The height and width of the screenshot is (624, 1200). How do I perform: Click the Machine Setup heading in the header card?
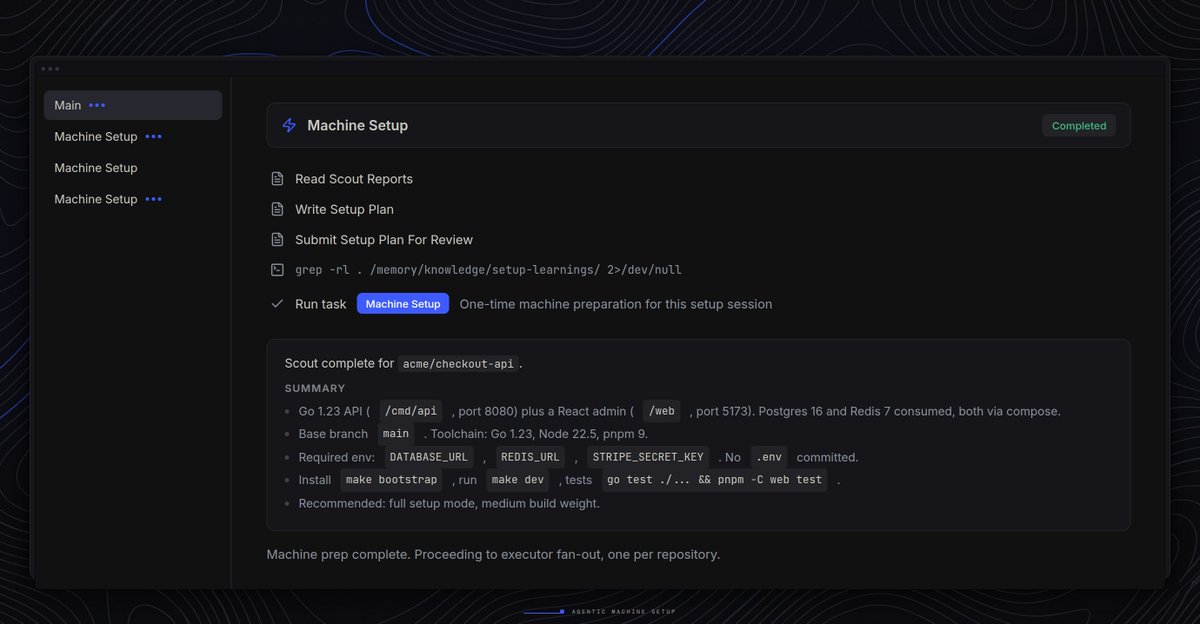[358, 126]
